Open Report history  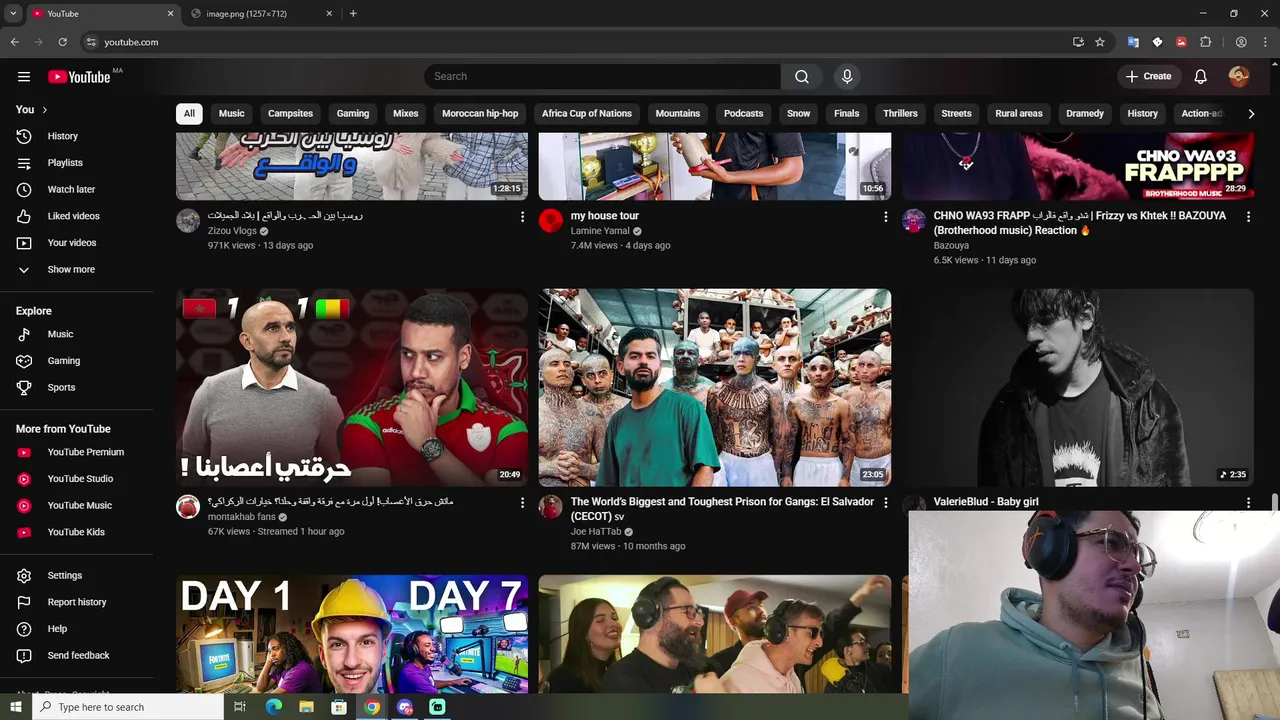(76, 602)
